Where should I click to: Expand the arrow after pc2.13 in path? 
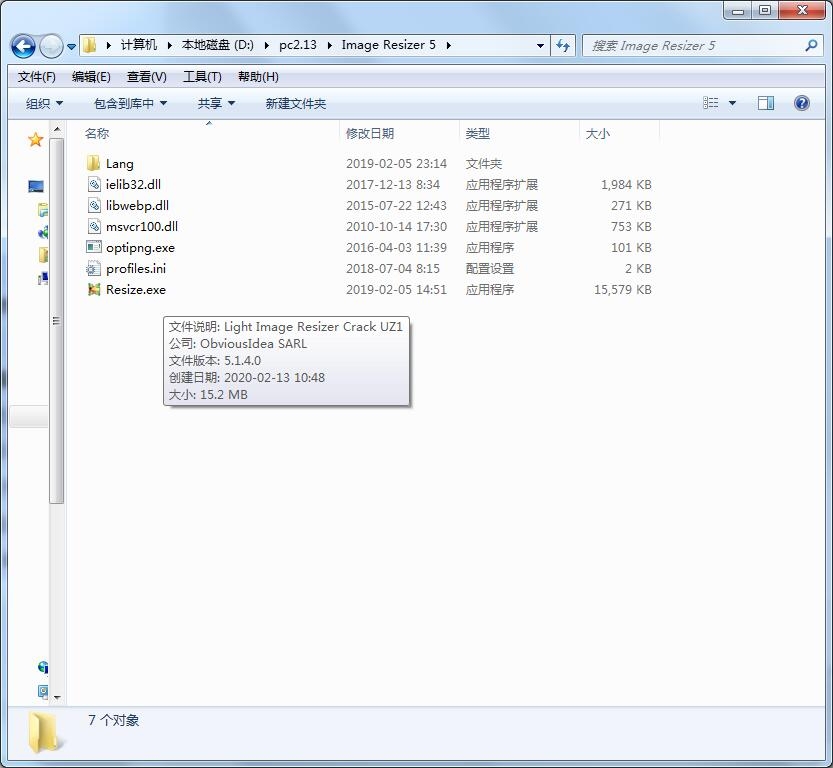point(329,46)
